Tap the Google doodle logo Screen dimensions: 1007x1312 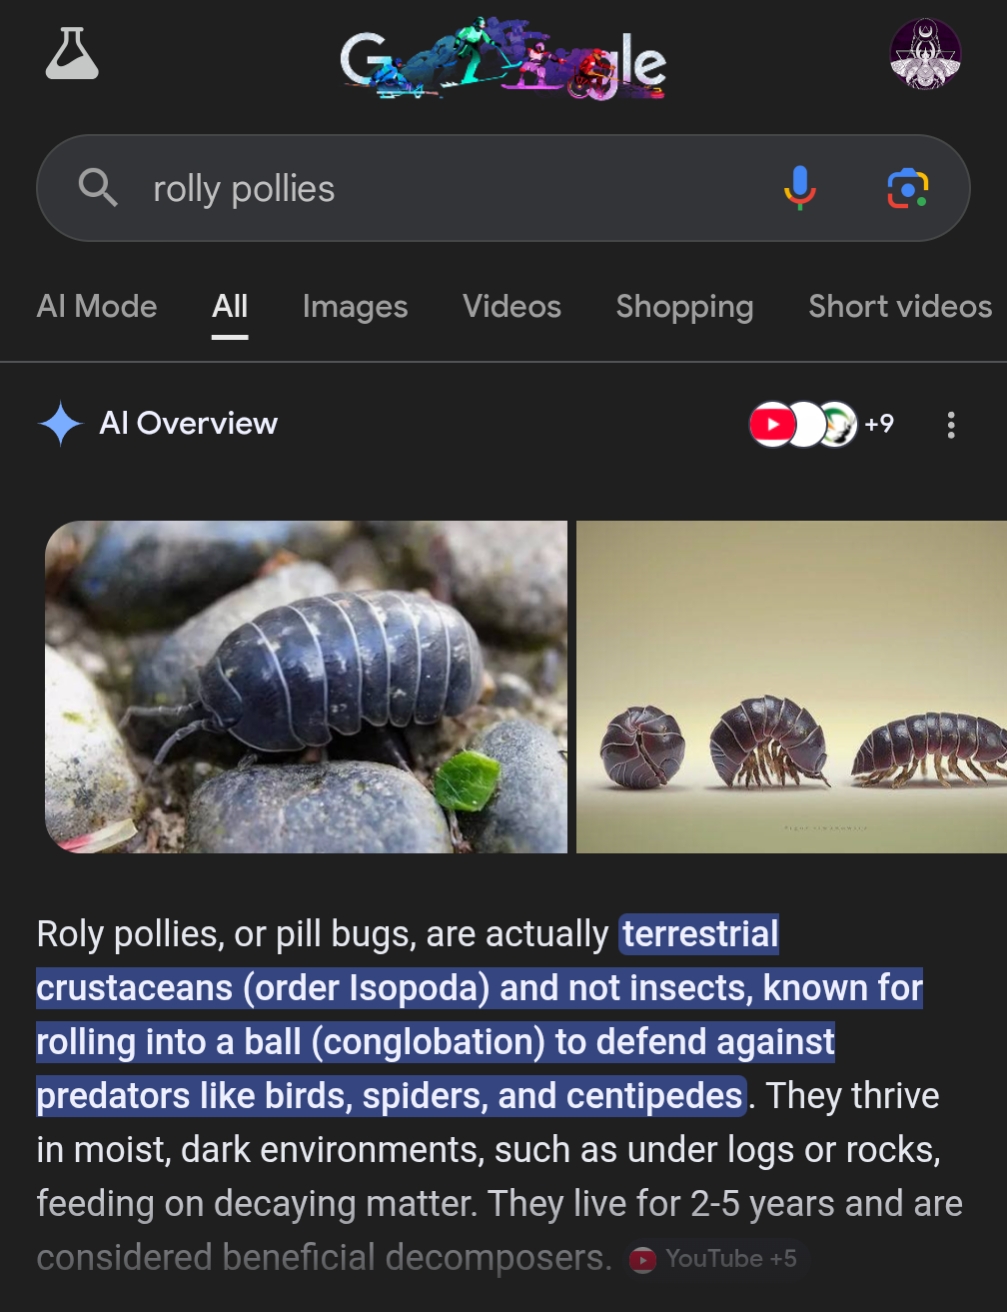point(503,58)
